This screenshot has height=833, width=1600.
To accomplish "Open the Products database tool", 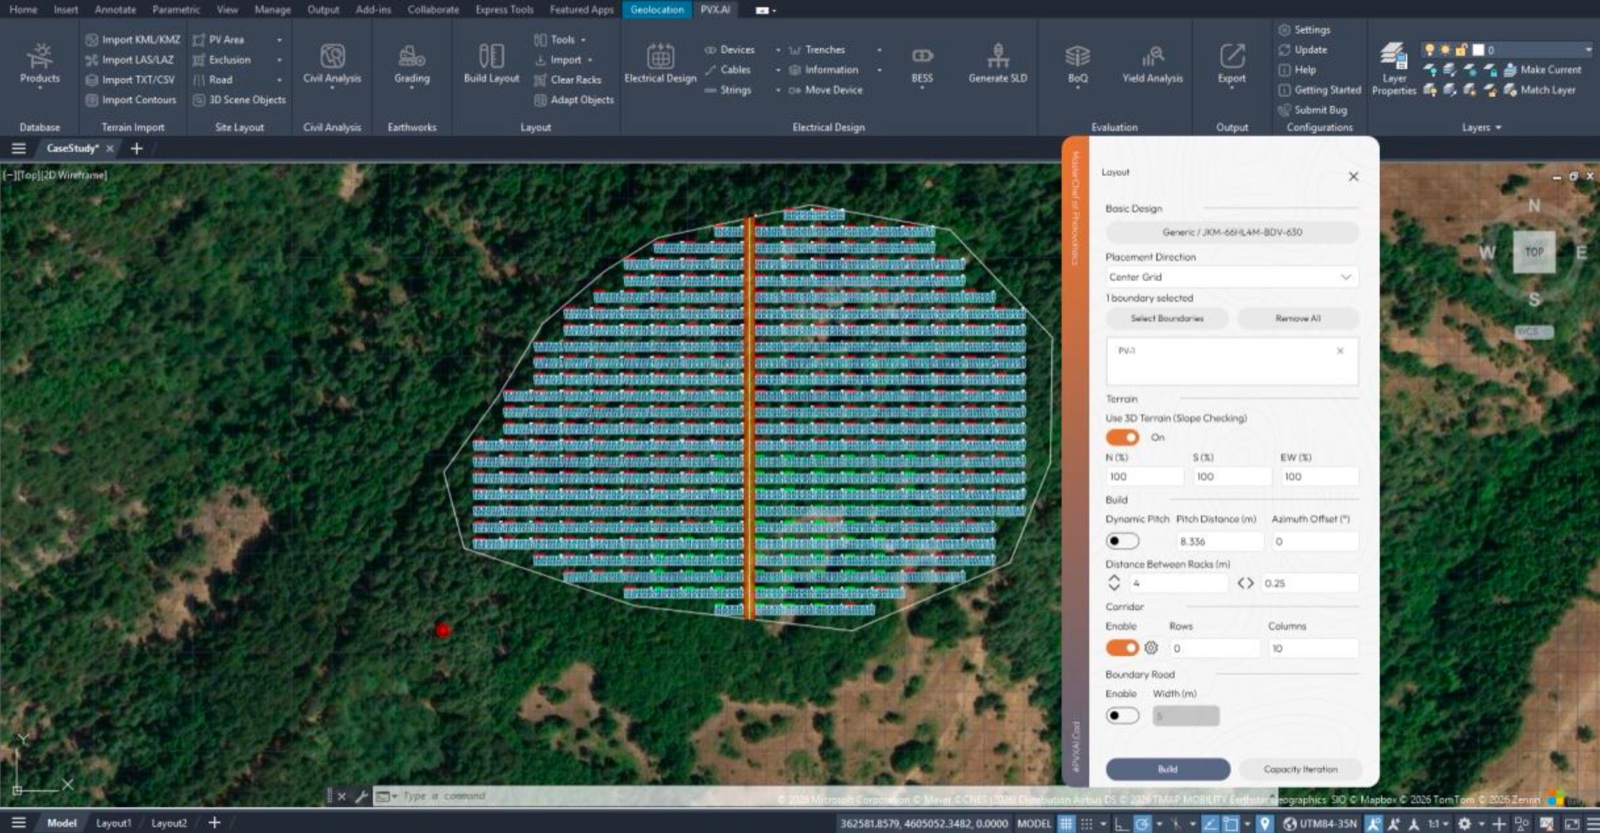I will click(x=40, y=64).
